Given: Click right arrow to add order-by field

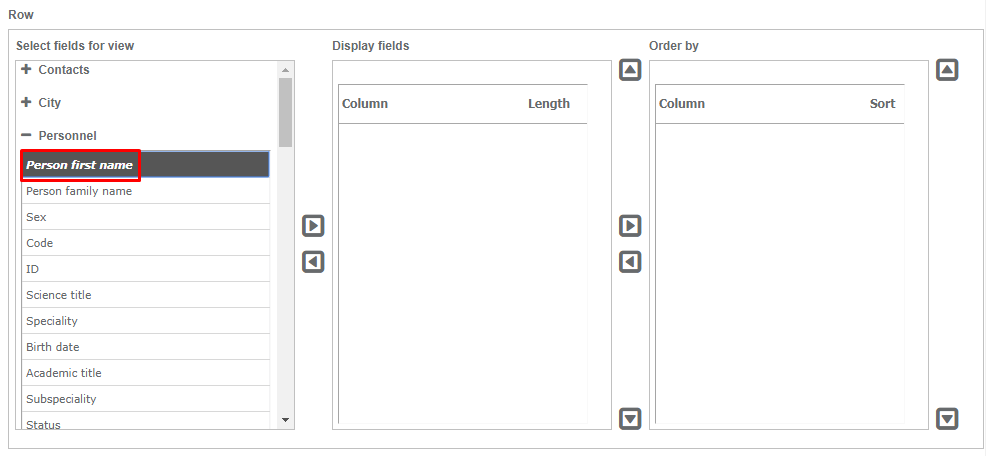Looking at the screenshot, I should (x=630, y=226).
